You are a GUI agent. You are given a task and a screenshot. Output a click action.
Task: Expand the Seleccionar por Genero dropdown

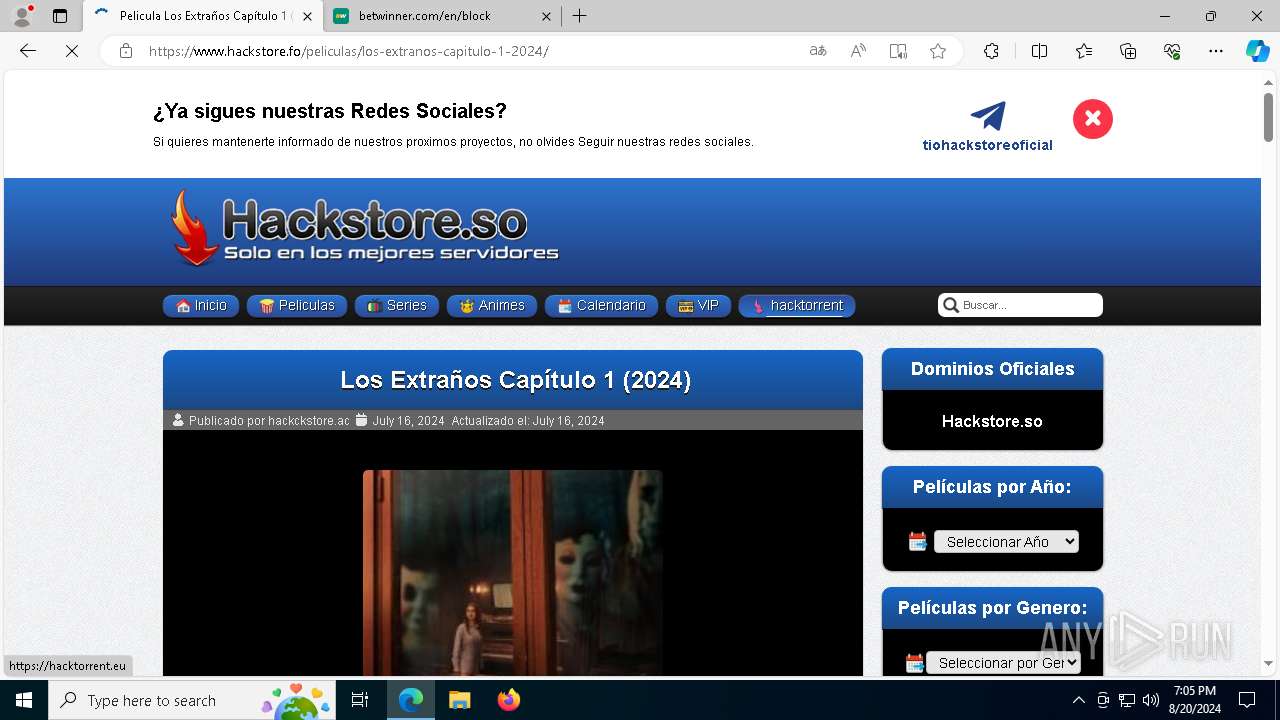tap(1003, 663)
